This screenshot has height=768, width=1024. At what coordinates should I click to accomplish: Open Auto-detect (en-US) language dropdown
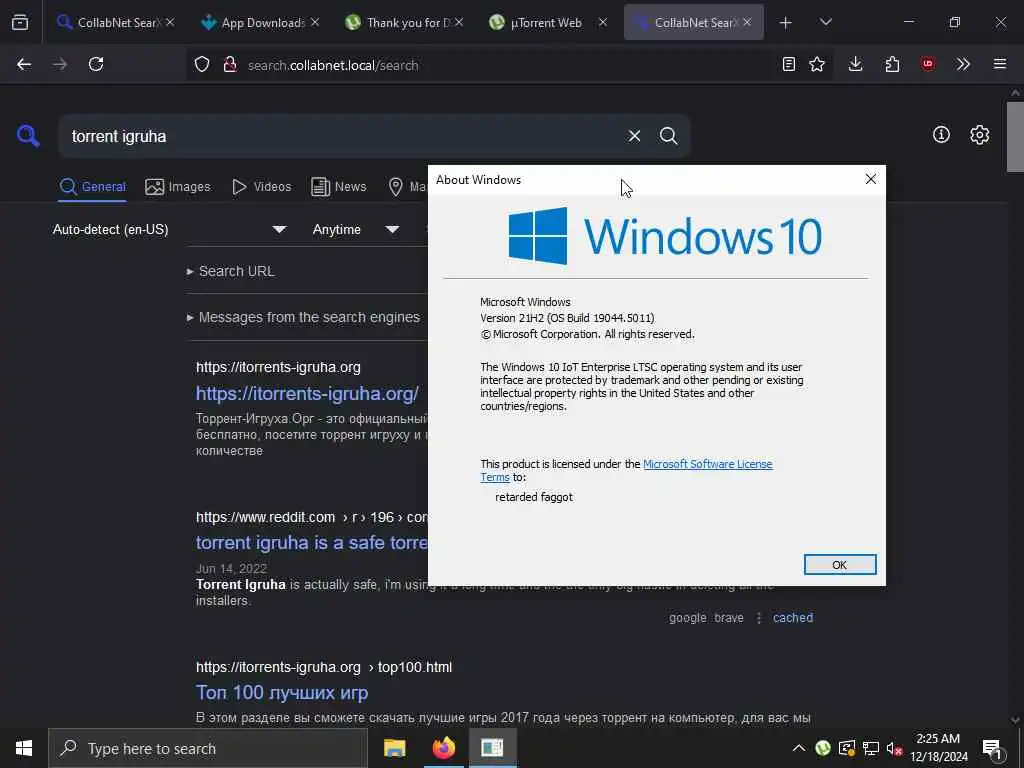pos(169,229)
